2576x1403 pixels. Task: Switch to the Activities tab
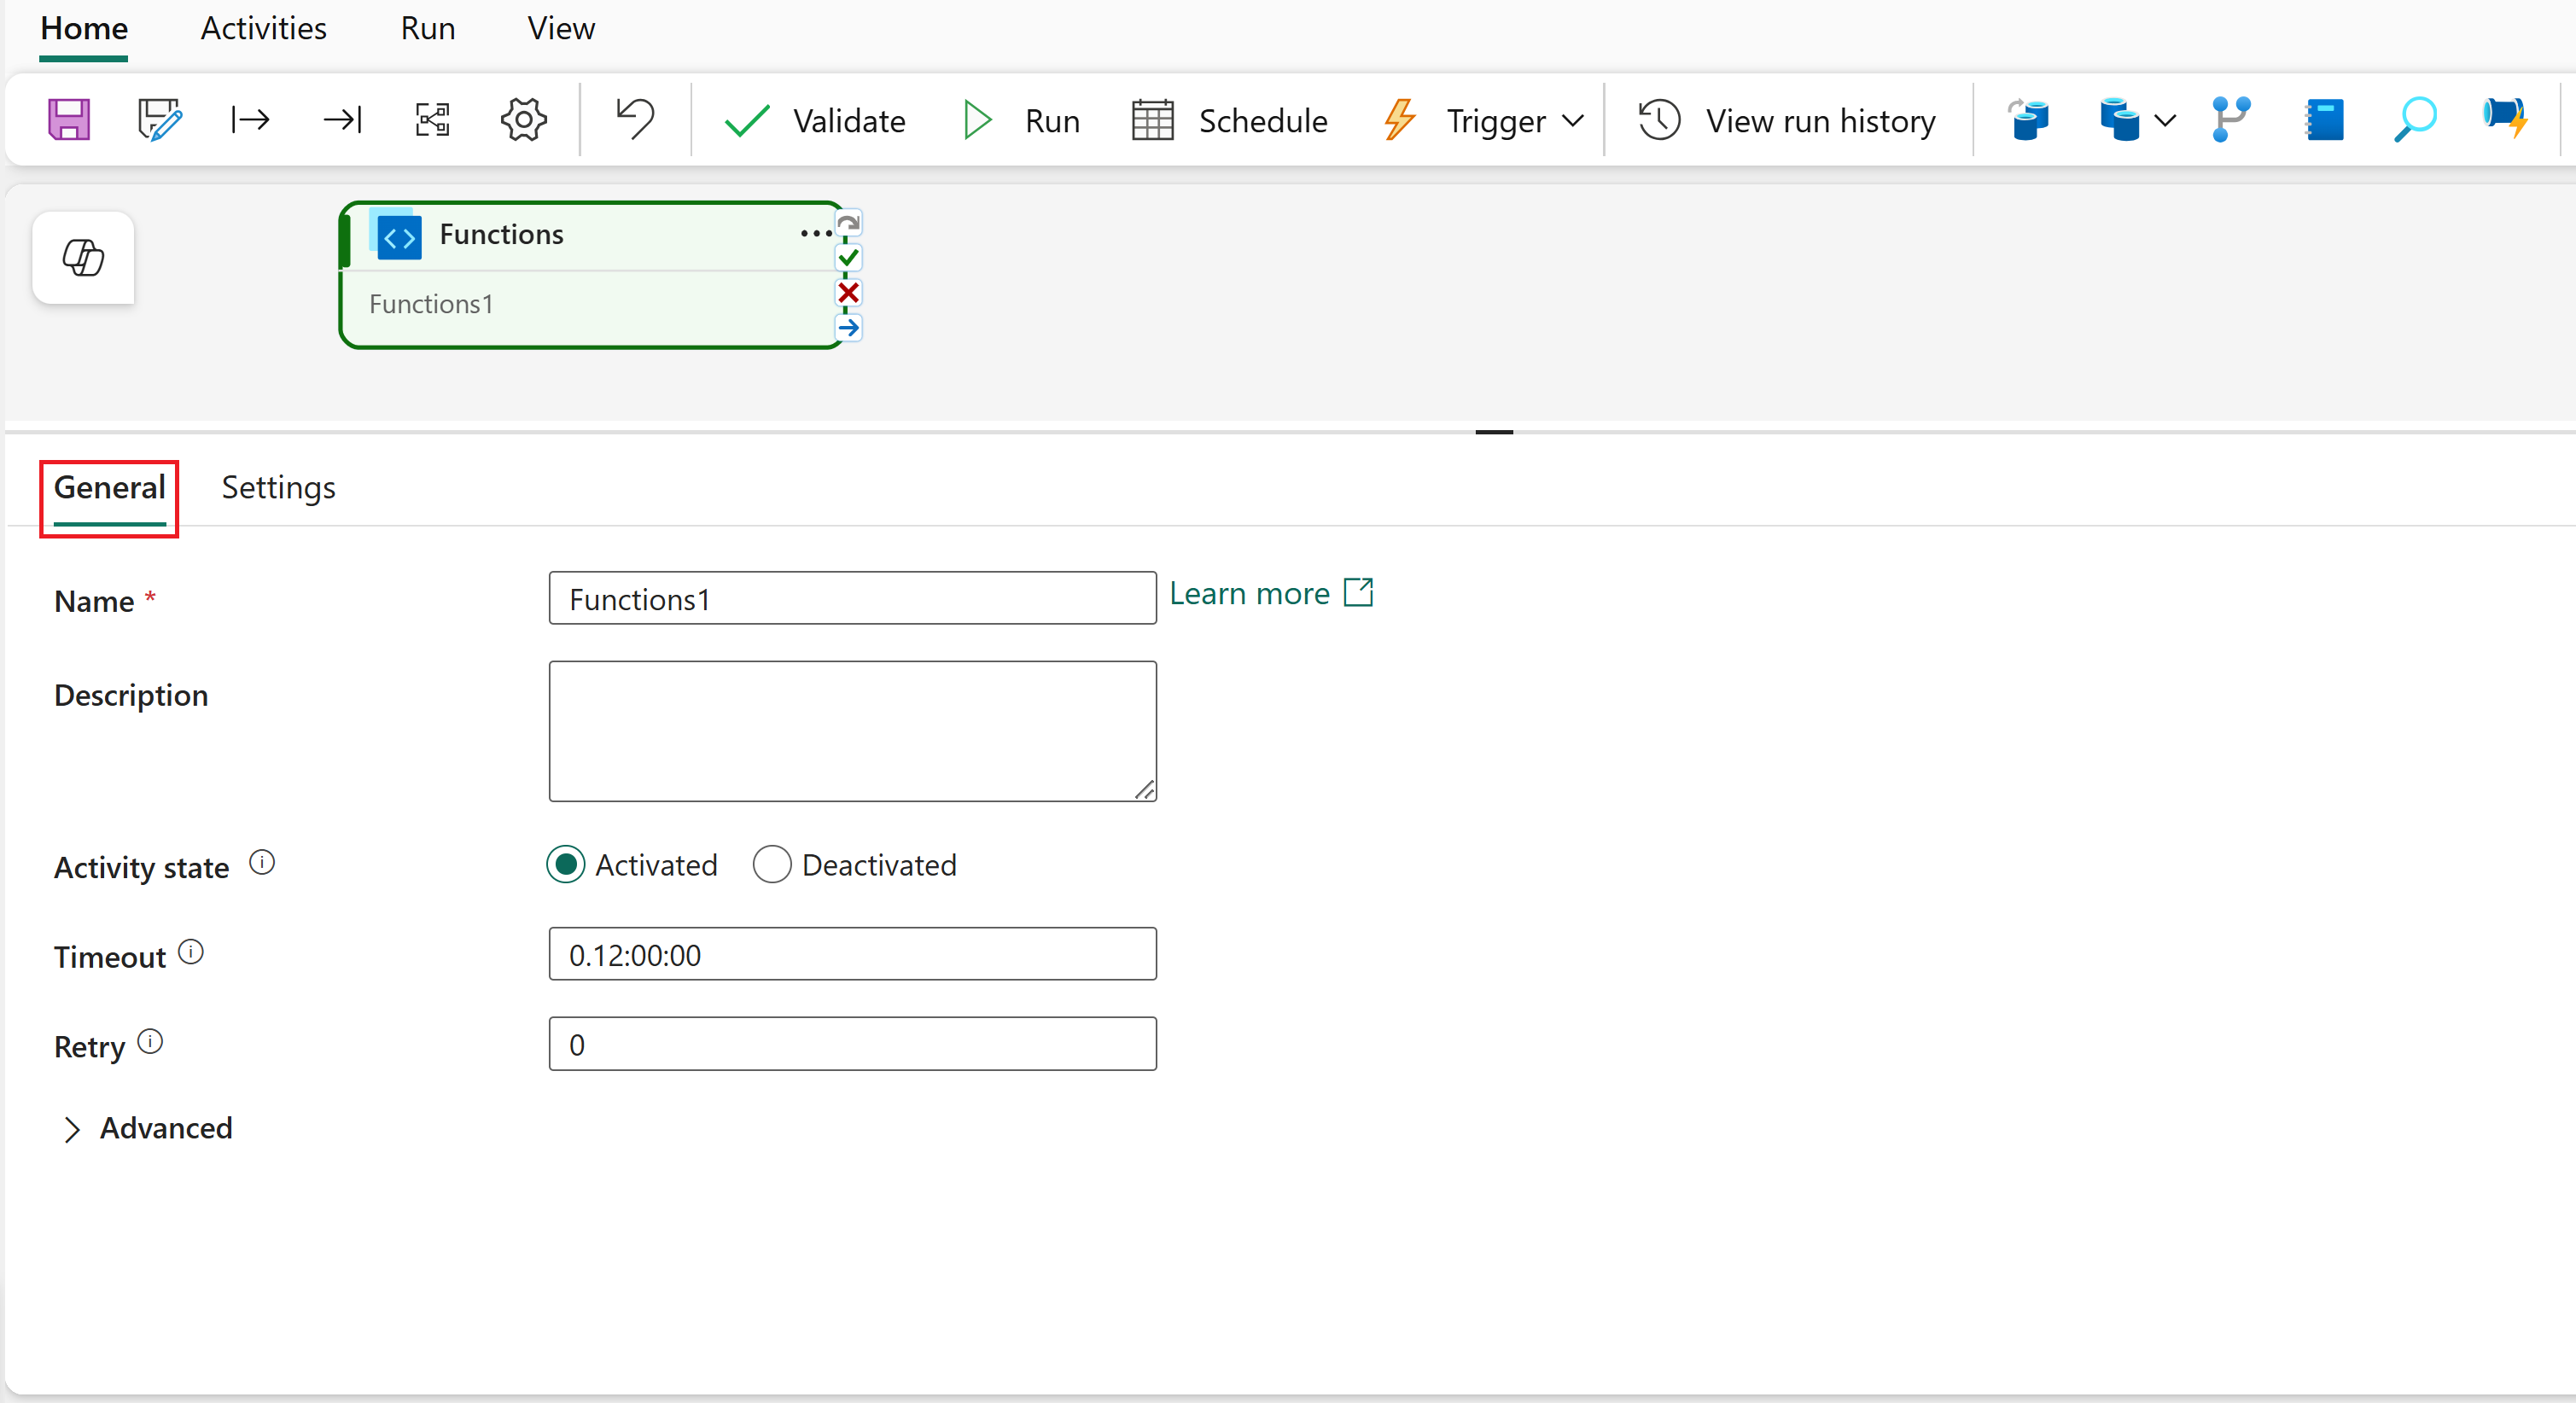pyautogui.click(x=263, y=28)
